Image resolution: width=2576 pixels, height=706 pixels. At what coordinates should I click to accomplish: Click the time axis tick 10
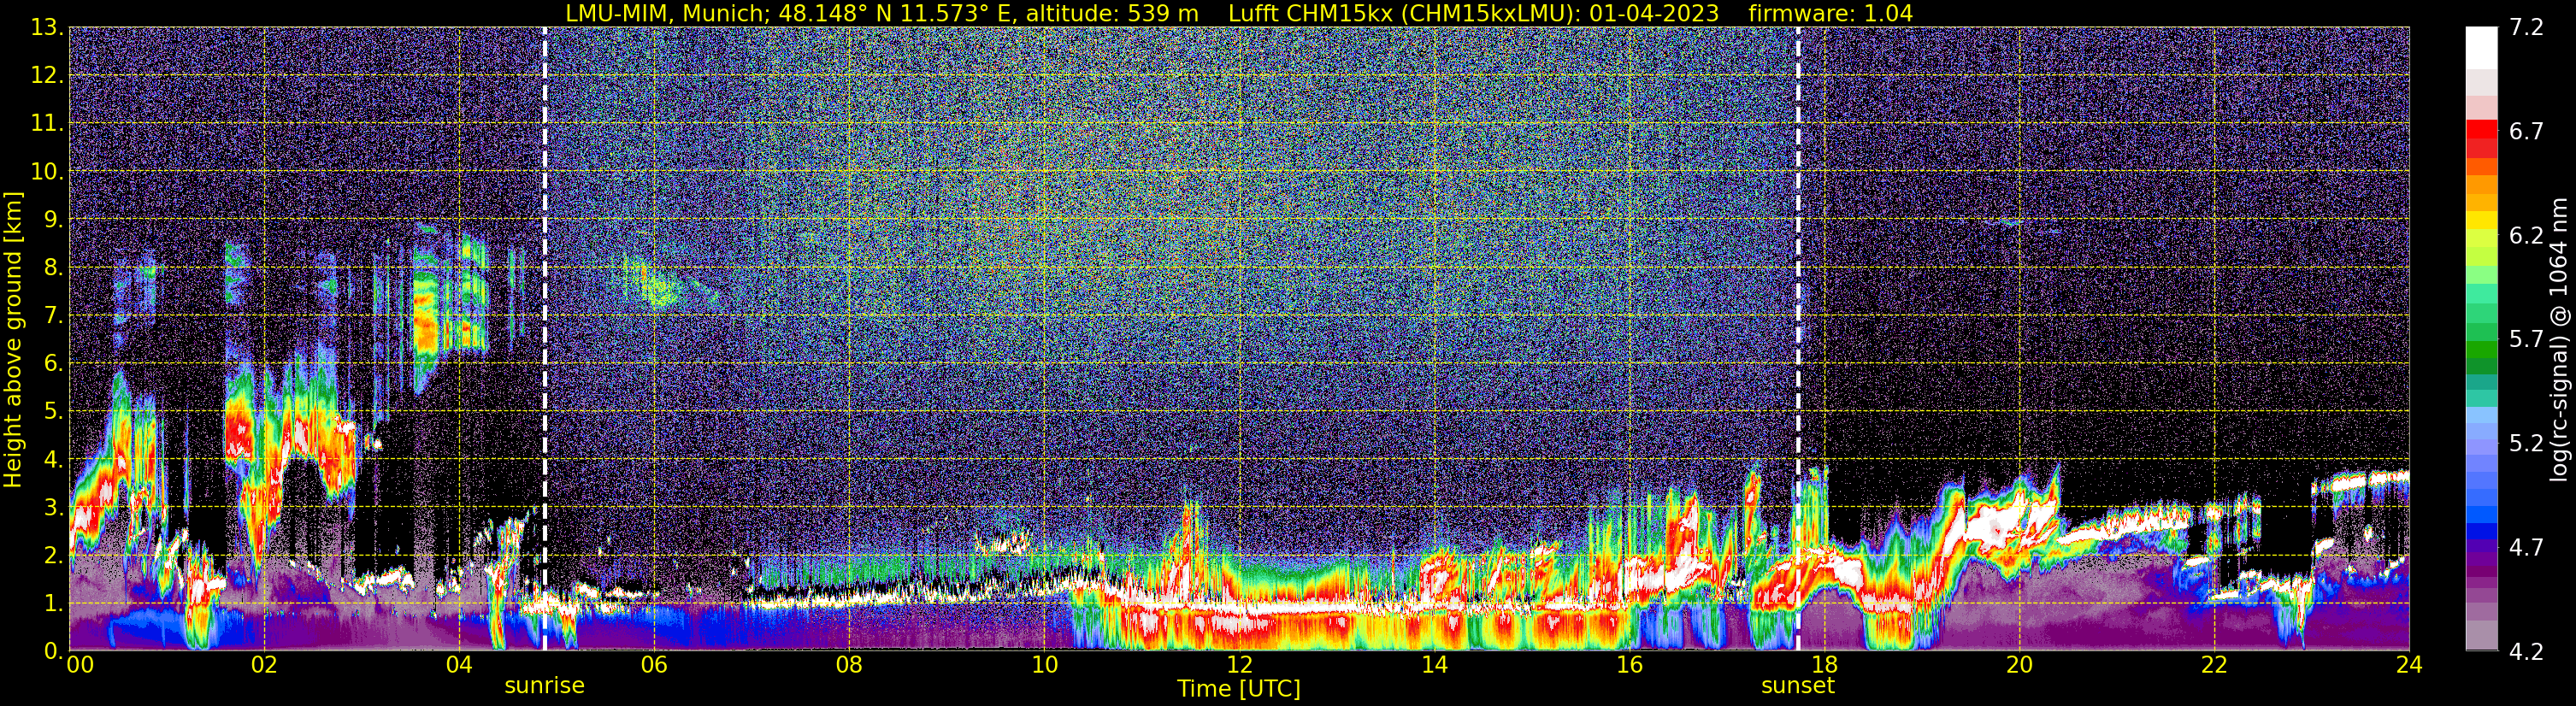click(1044, 665)
